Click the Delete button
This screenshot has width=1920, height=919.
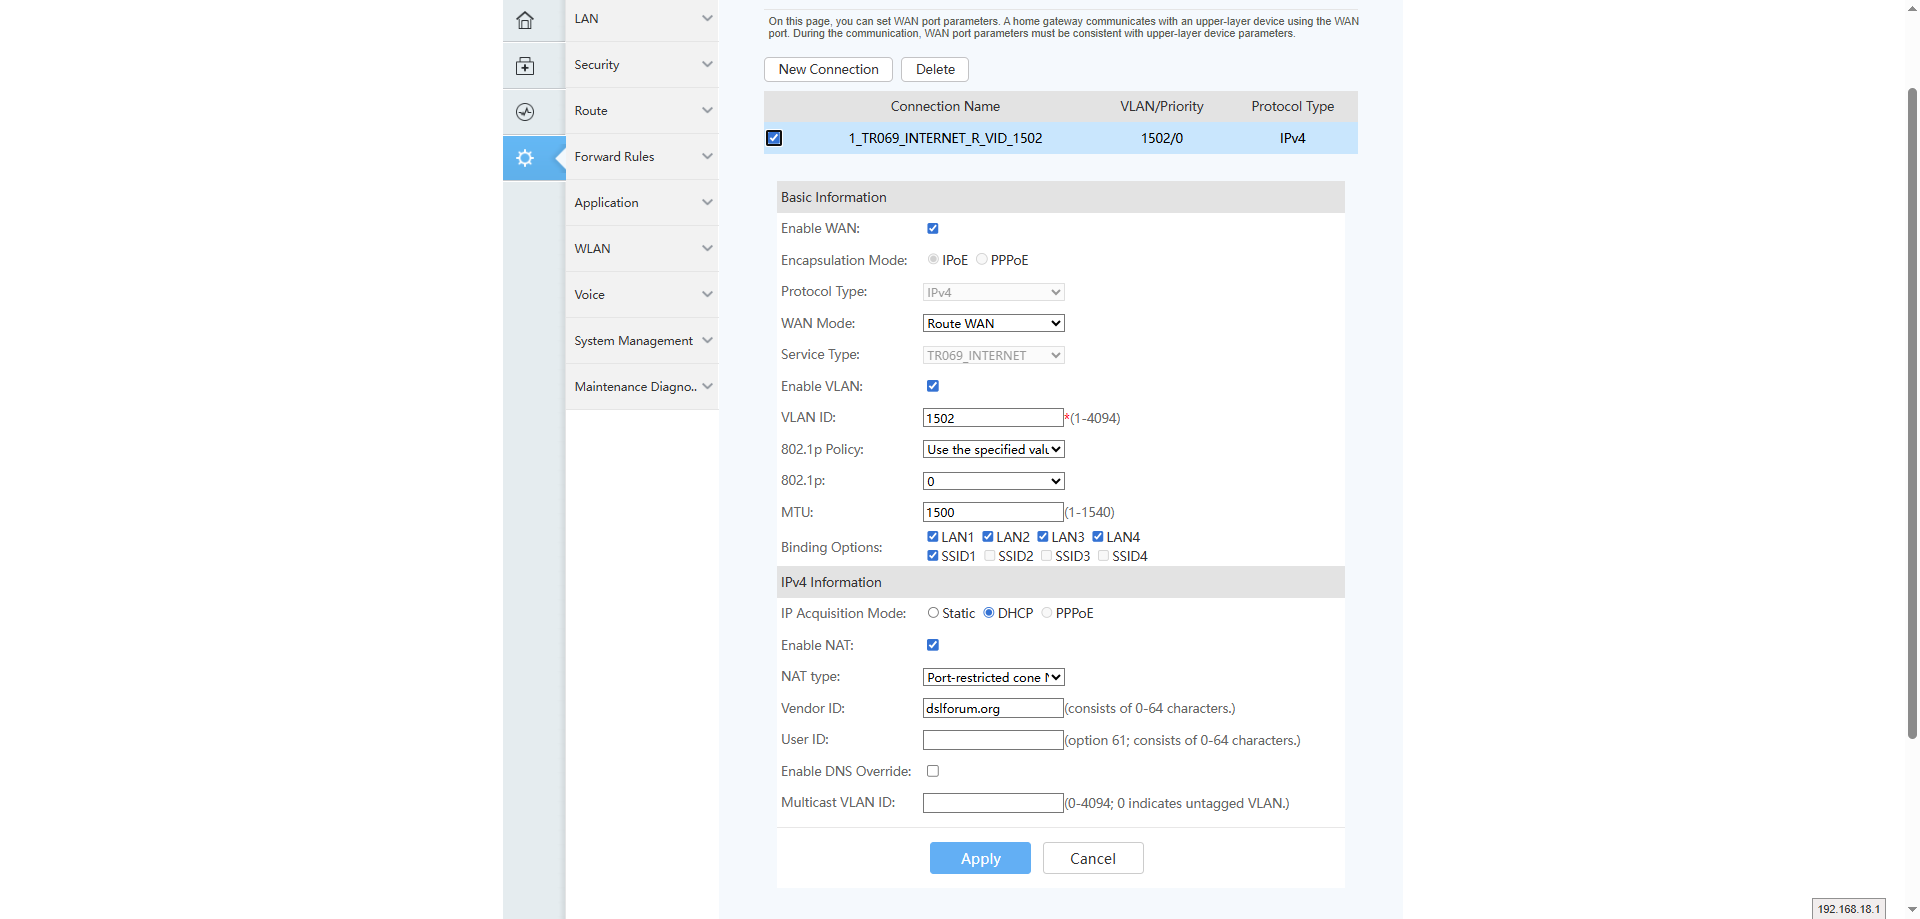(934, 69)
